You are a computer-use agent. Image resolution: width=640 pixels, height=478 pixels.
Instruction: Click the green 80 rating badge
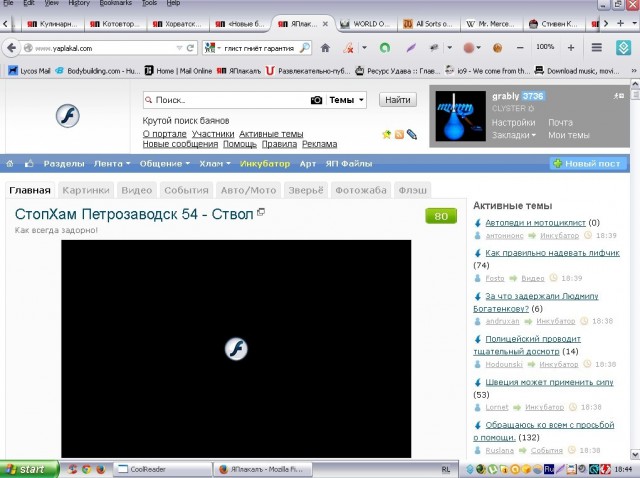[x=441, y=216]
